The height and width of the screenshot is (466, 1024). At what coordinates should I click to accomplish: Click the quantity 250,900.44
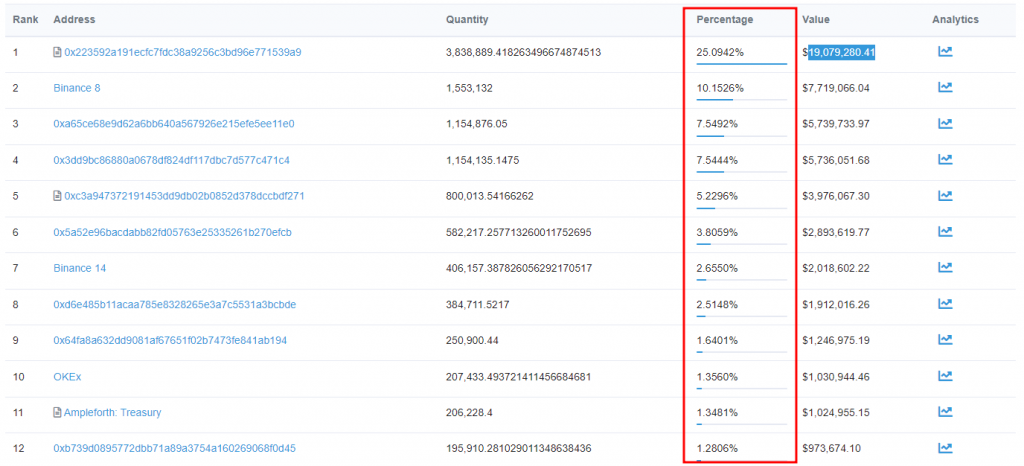(x=472, y=340)
